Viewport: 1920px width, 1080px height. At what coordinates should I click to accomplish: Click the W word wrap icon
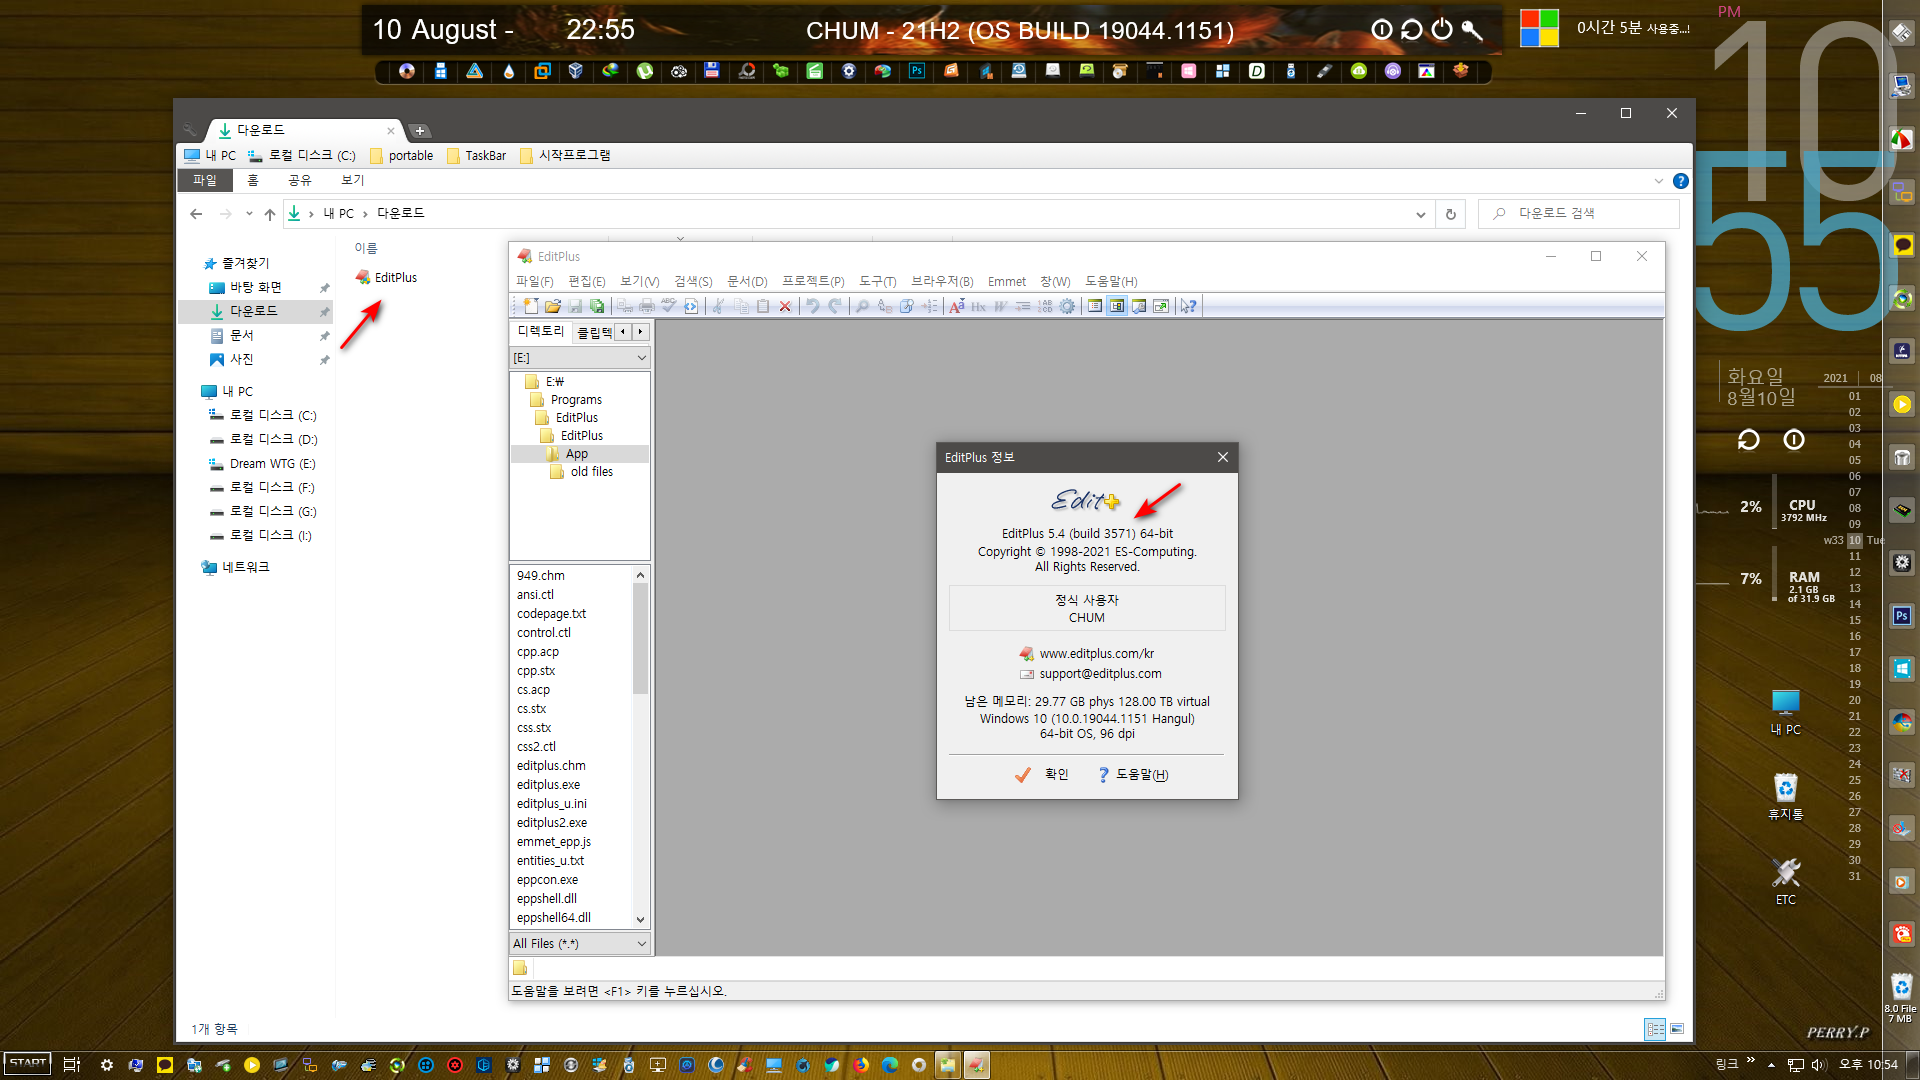tap(1000, 306)
